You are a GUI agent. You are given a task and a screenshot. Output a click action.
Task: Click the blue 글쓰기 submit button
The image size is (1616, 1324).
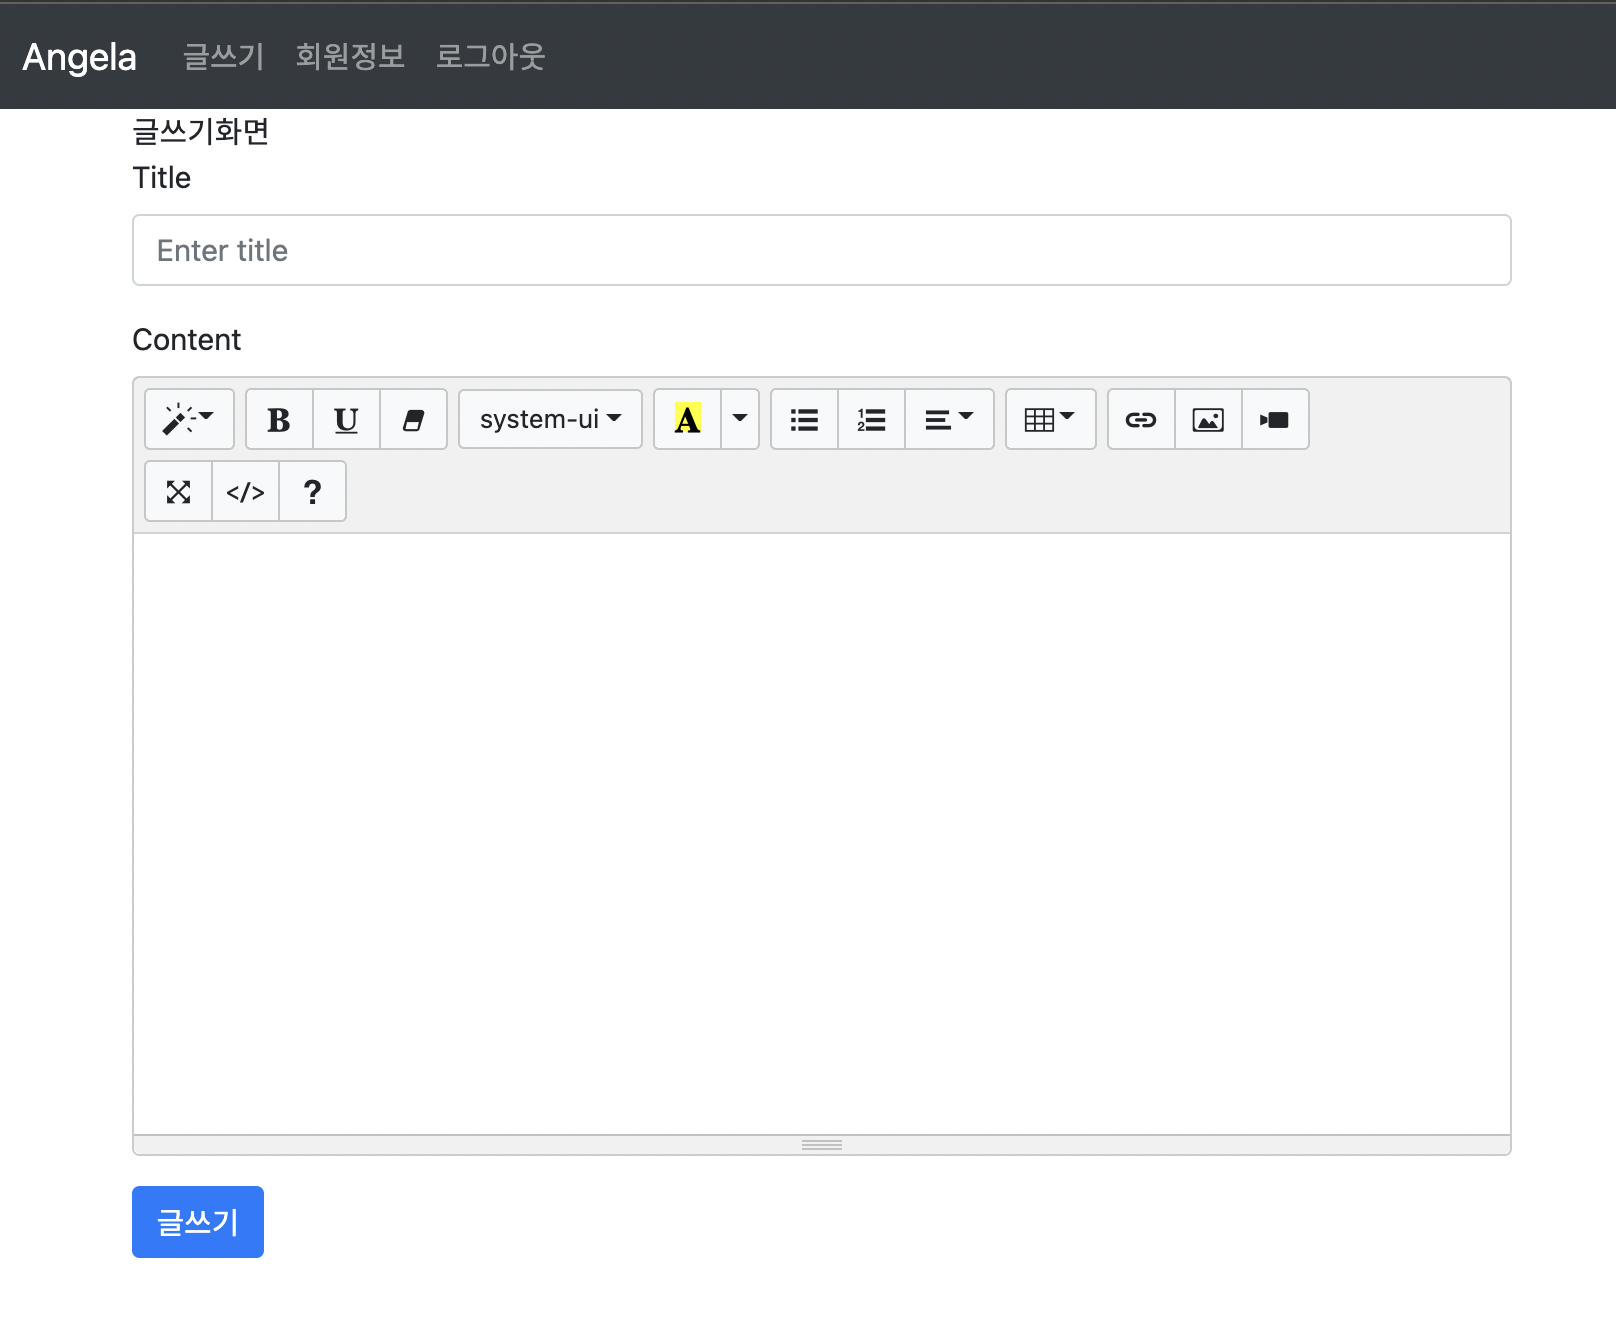[198, 1222]
